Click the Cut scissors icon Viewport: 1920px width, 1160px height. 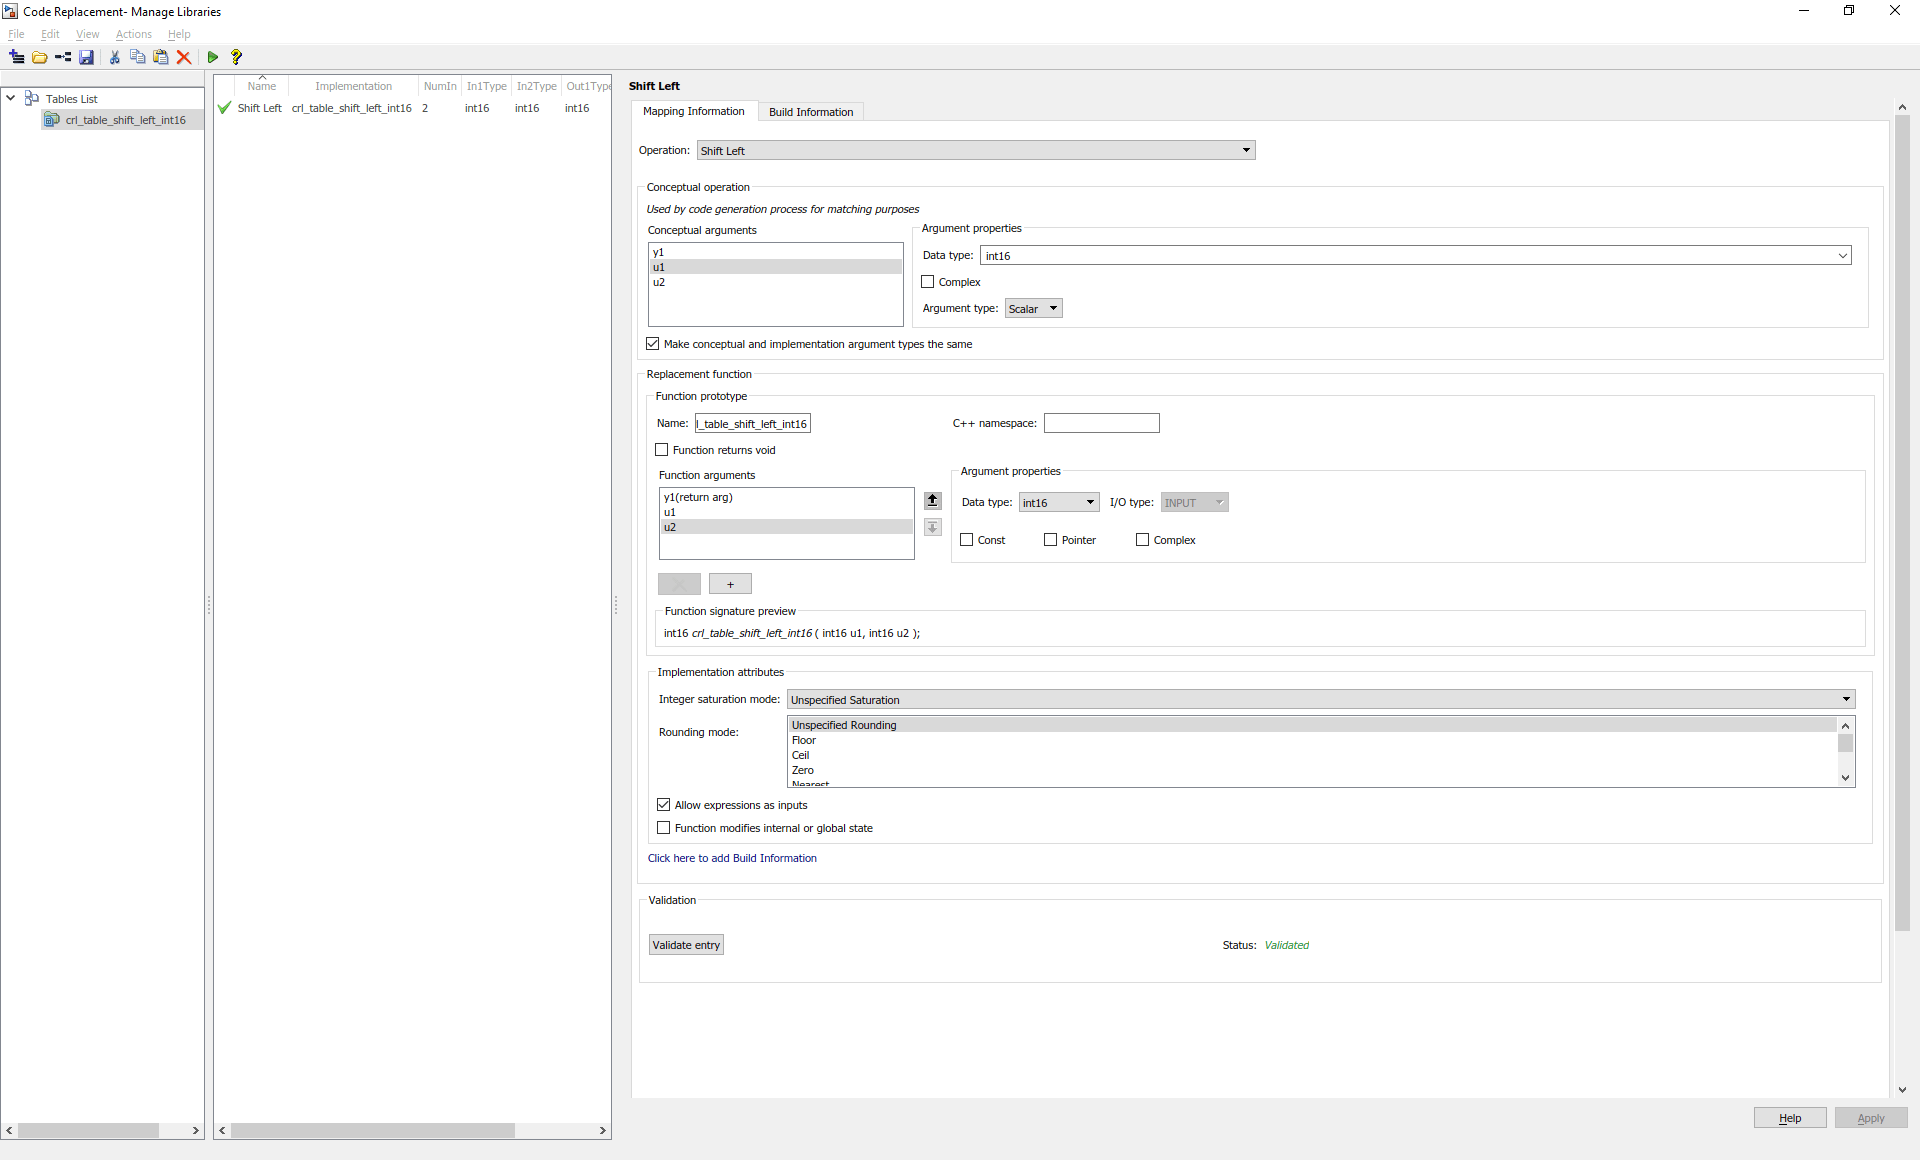pyautogui.click(x=115, y=57)
